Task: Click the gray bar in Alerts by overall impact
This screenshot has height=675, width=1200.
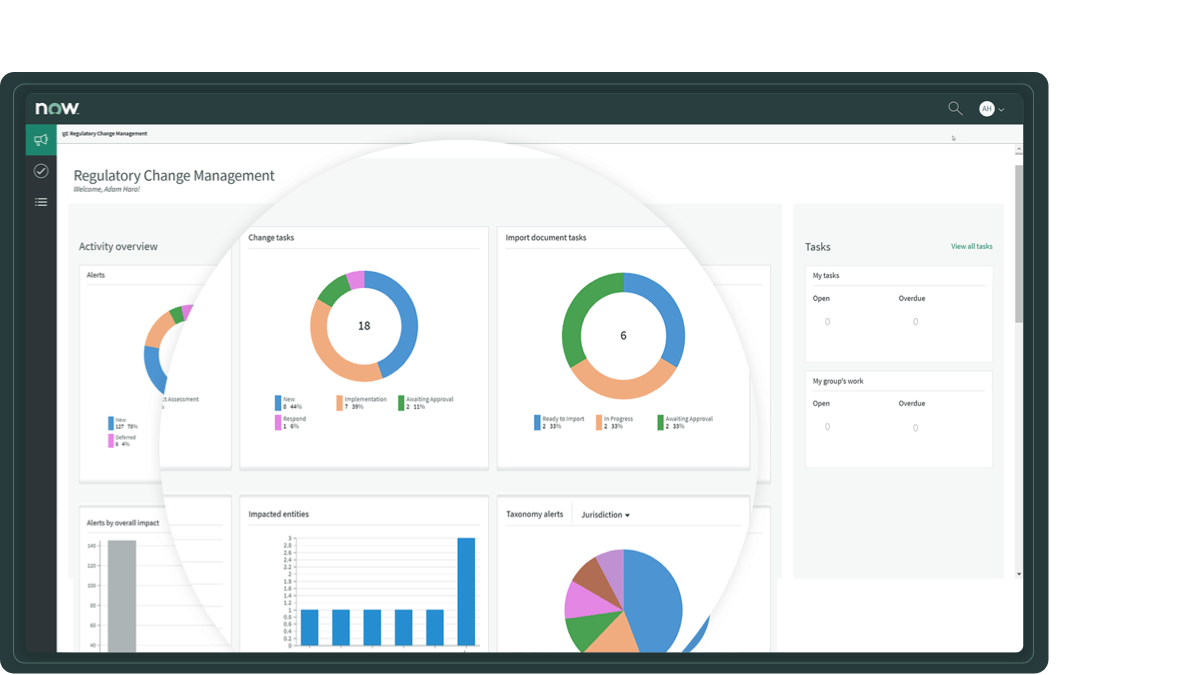Action: point(122,596)
